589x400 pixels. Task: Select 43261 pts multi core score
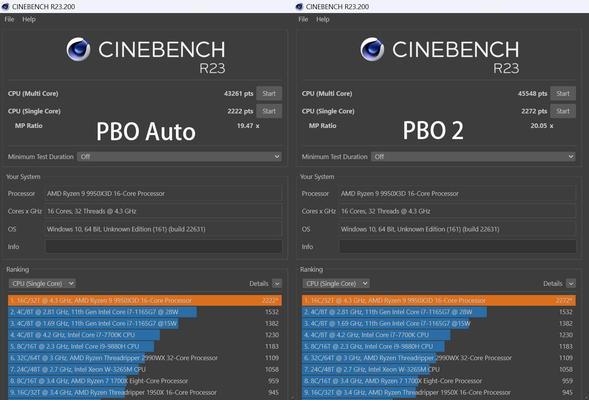click(x=239, y=94)
